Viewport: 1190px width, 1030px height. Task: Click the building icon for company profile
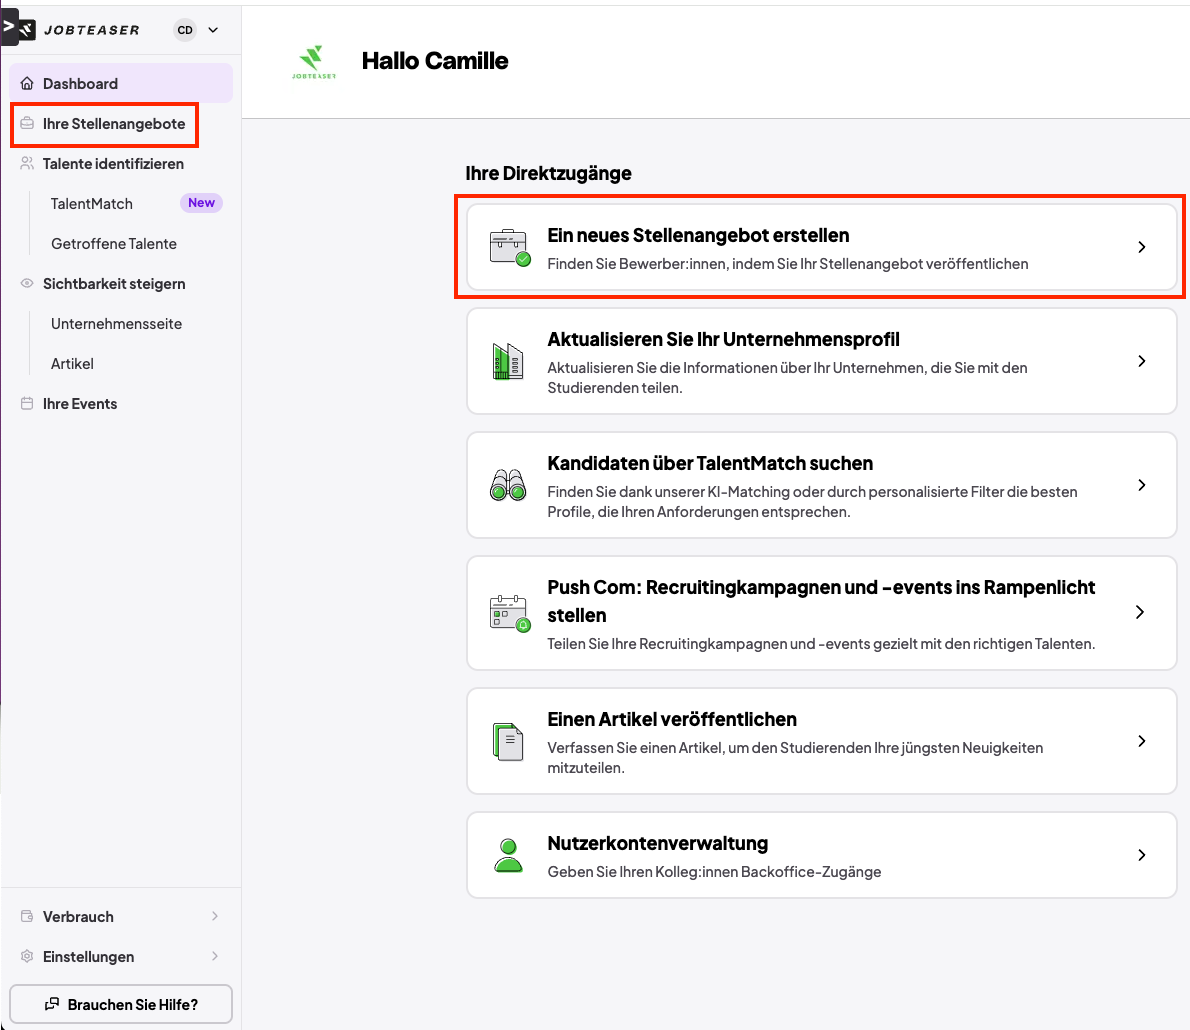(508, 361)
